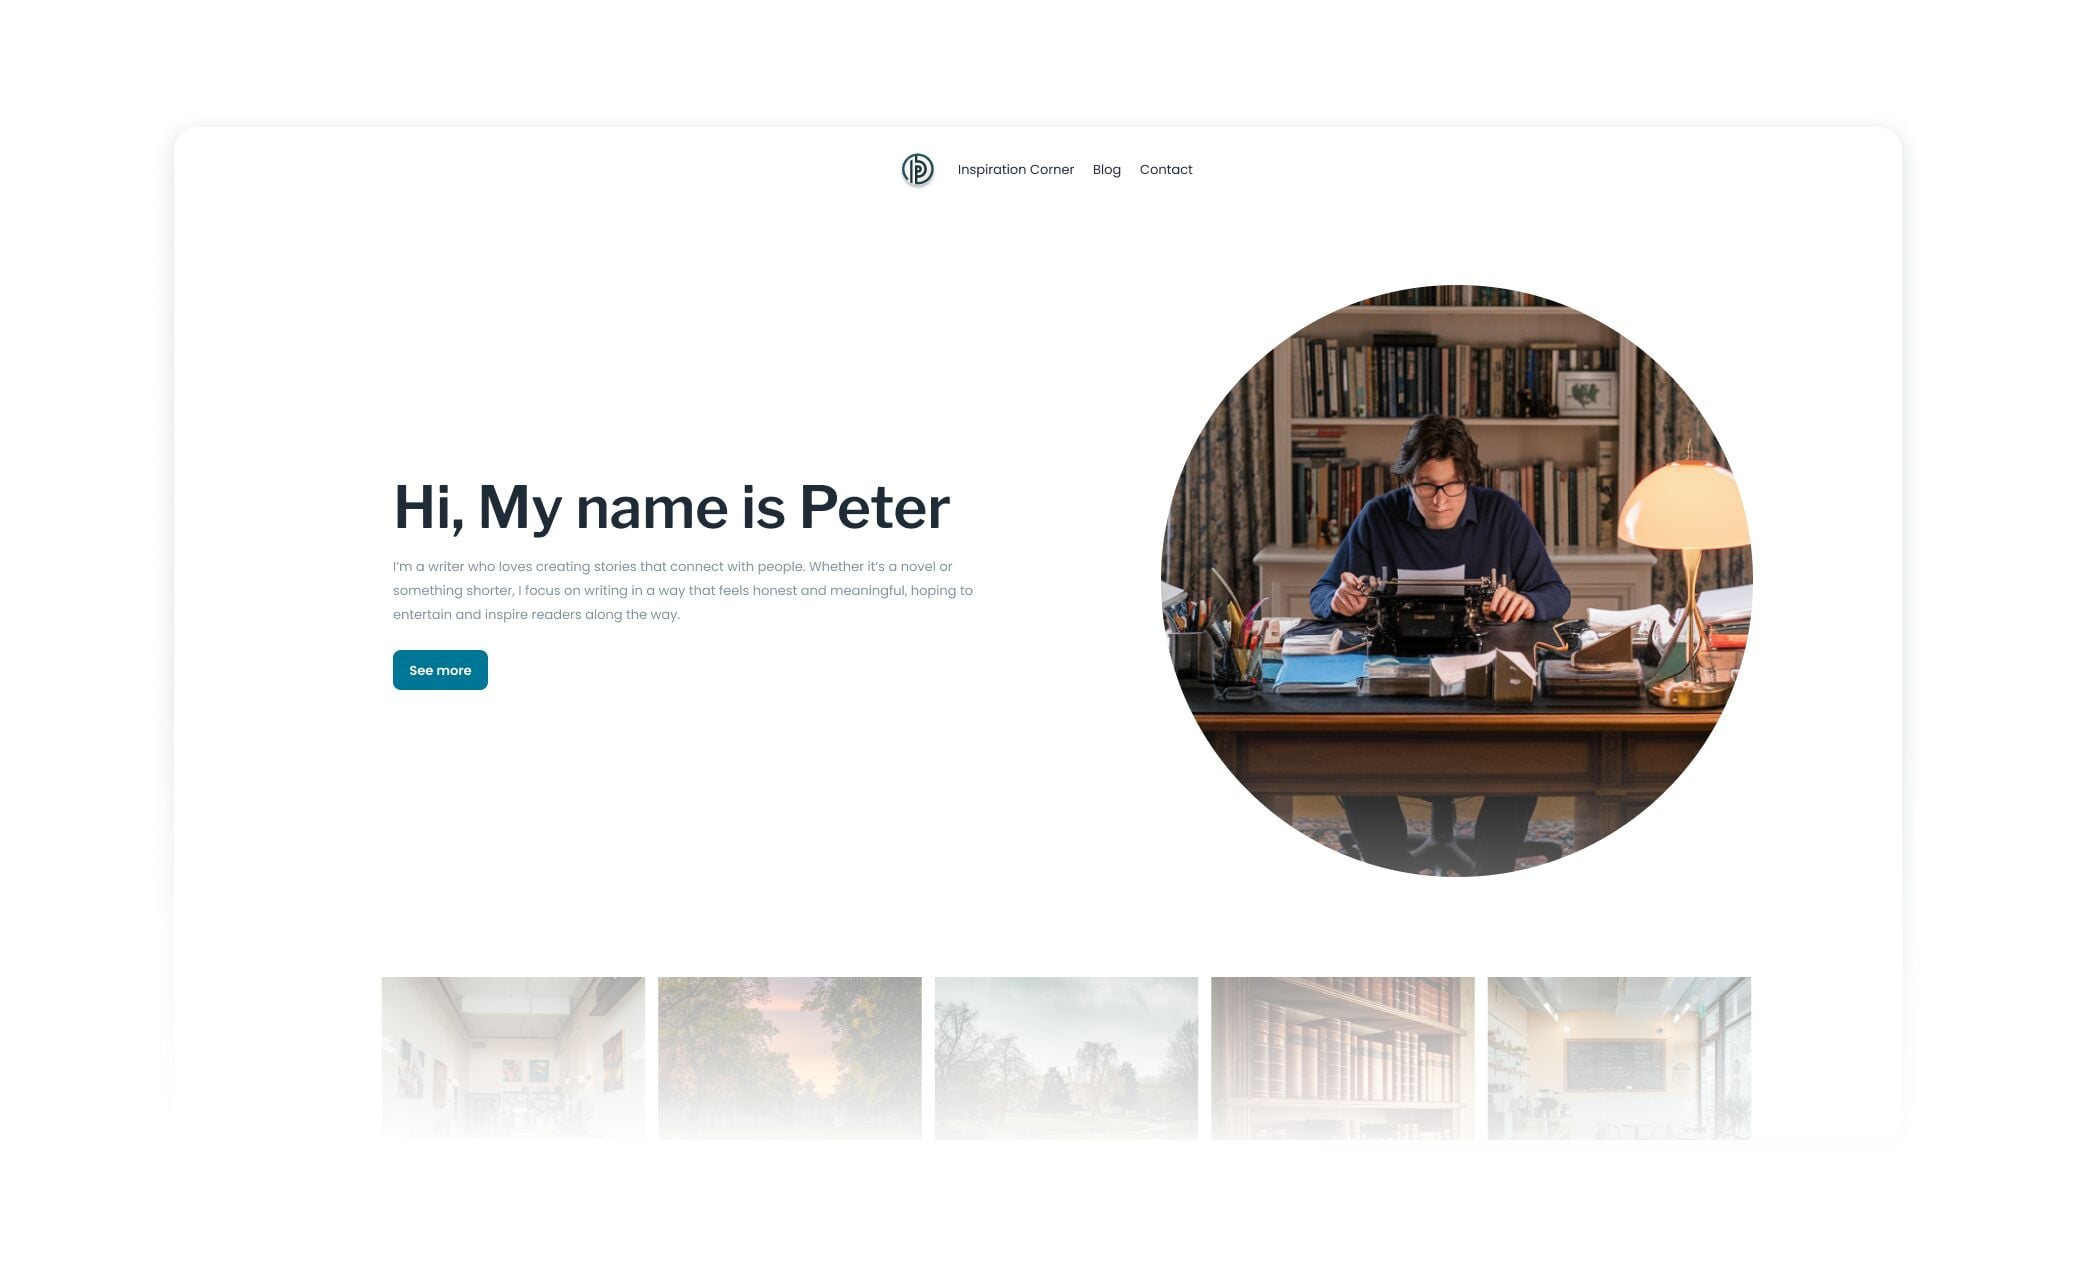Viewport: 2075px width, 1266px height.
Task: Click the circular P logo icon
Action: (x=917, y=170)
